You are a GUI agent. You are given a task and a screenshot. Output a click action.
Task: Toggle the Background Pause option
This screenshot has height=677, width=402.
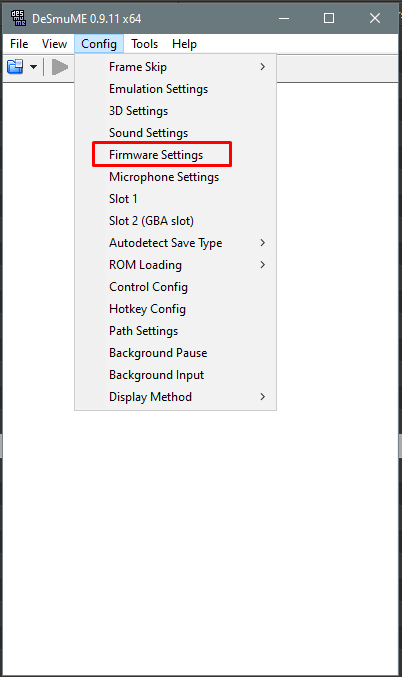click(x=175, y=353)
